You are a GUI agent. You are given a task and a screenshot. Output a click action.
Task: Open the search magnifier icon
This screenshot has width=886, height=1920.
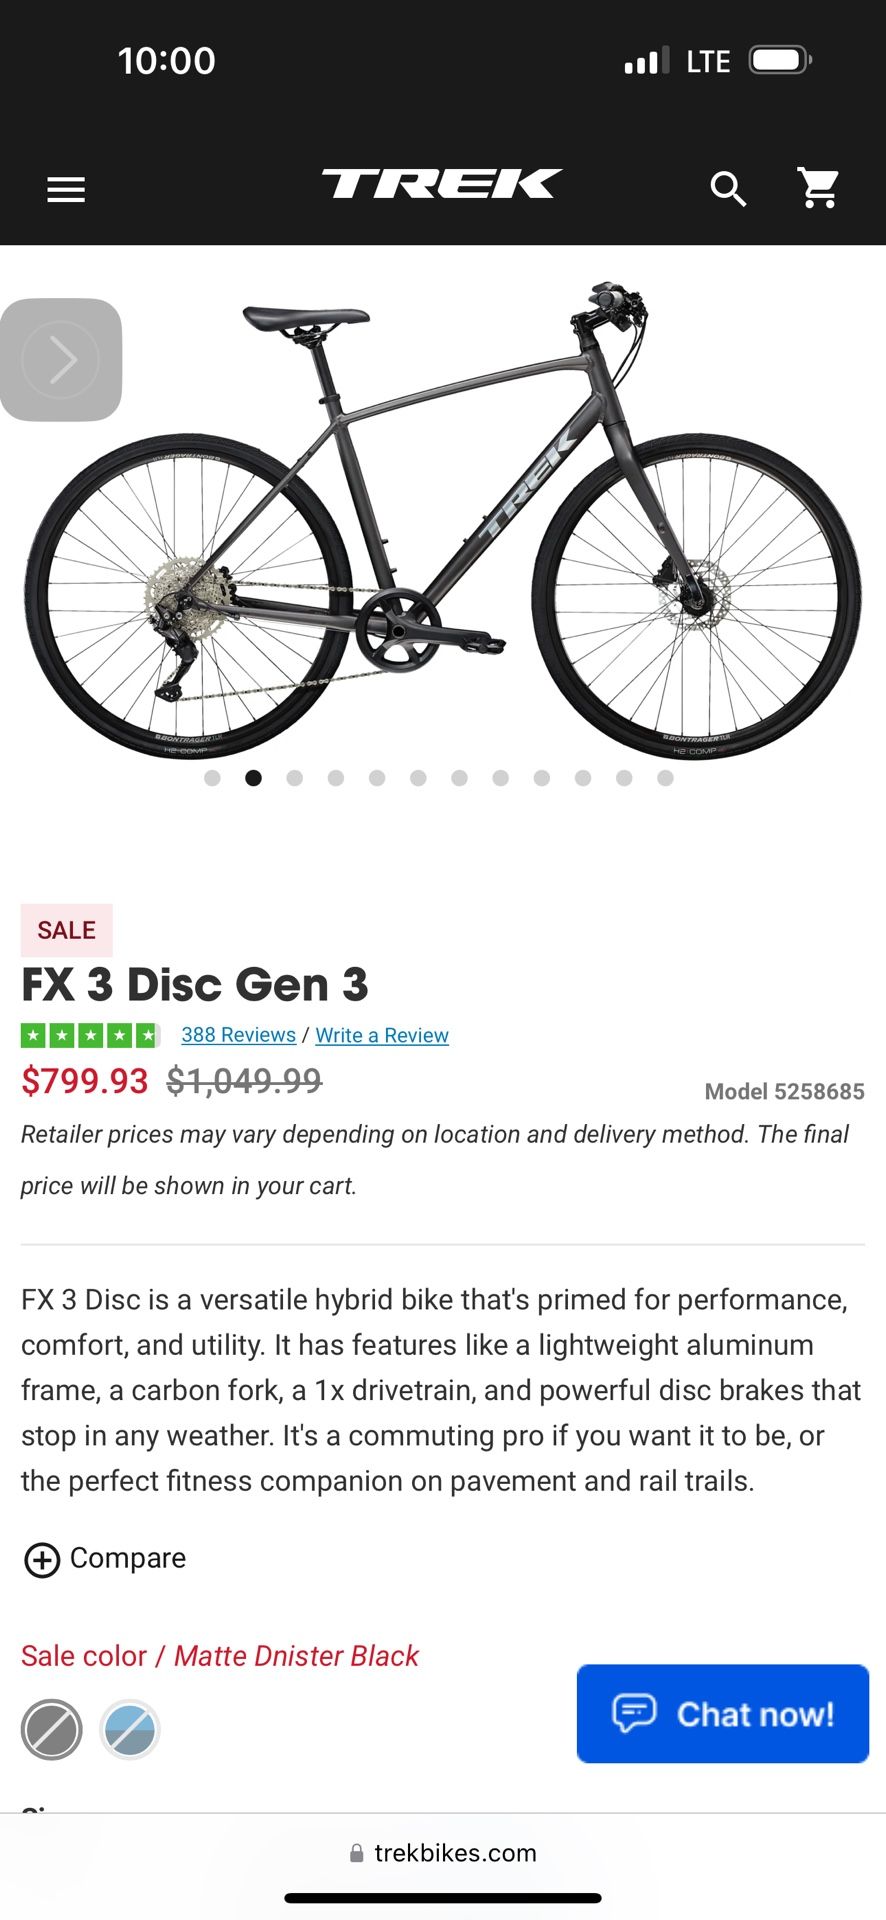tap(728, 188)
